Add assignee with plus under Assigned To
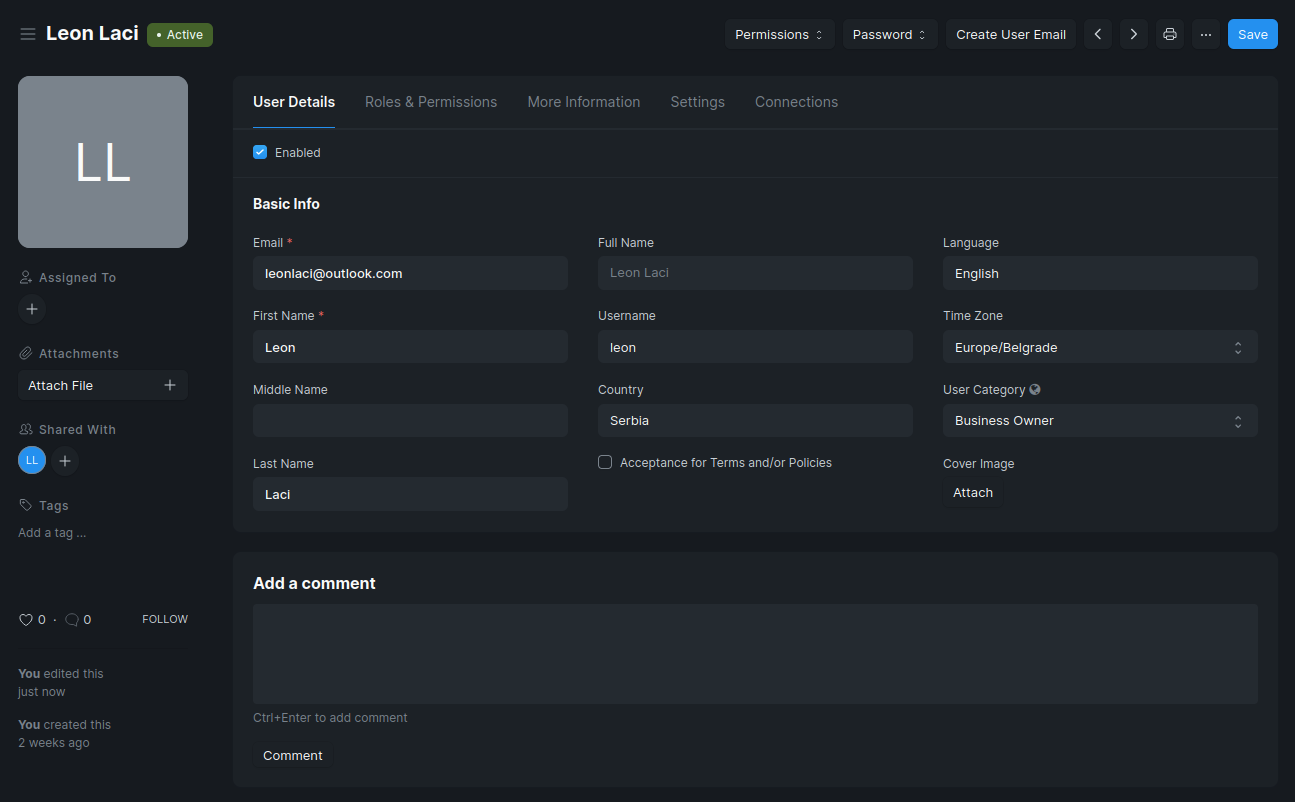This screenshot has width=1295, height=802. [x=32, y=309]
